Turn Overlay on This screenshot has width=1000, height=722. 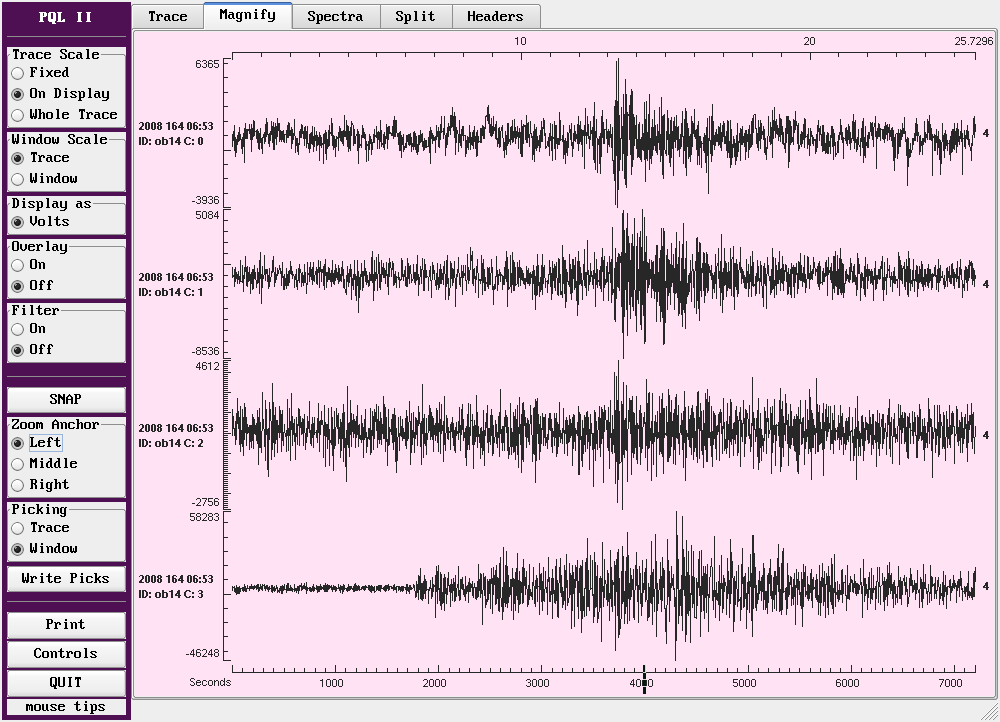click(x=18, y=265)
